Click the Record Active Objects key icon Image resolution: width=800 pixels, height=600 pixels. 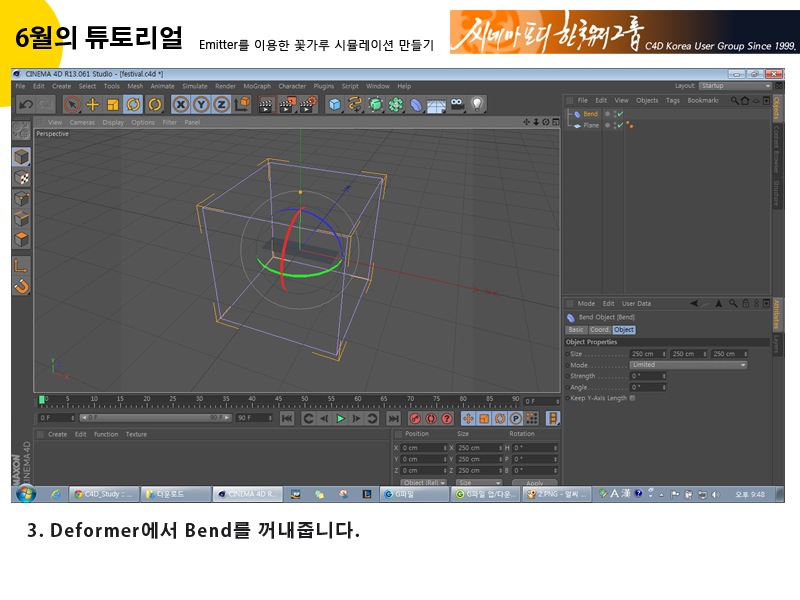[x=415, y=418]
